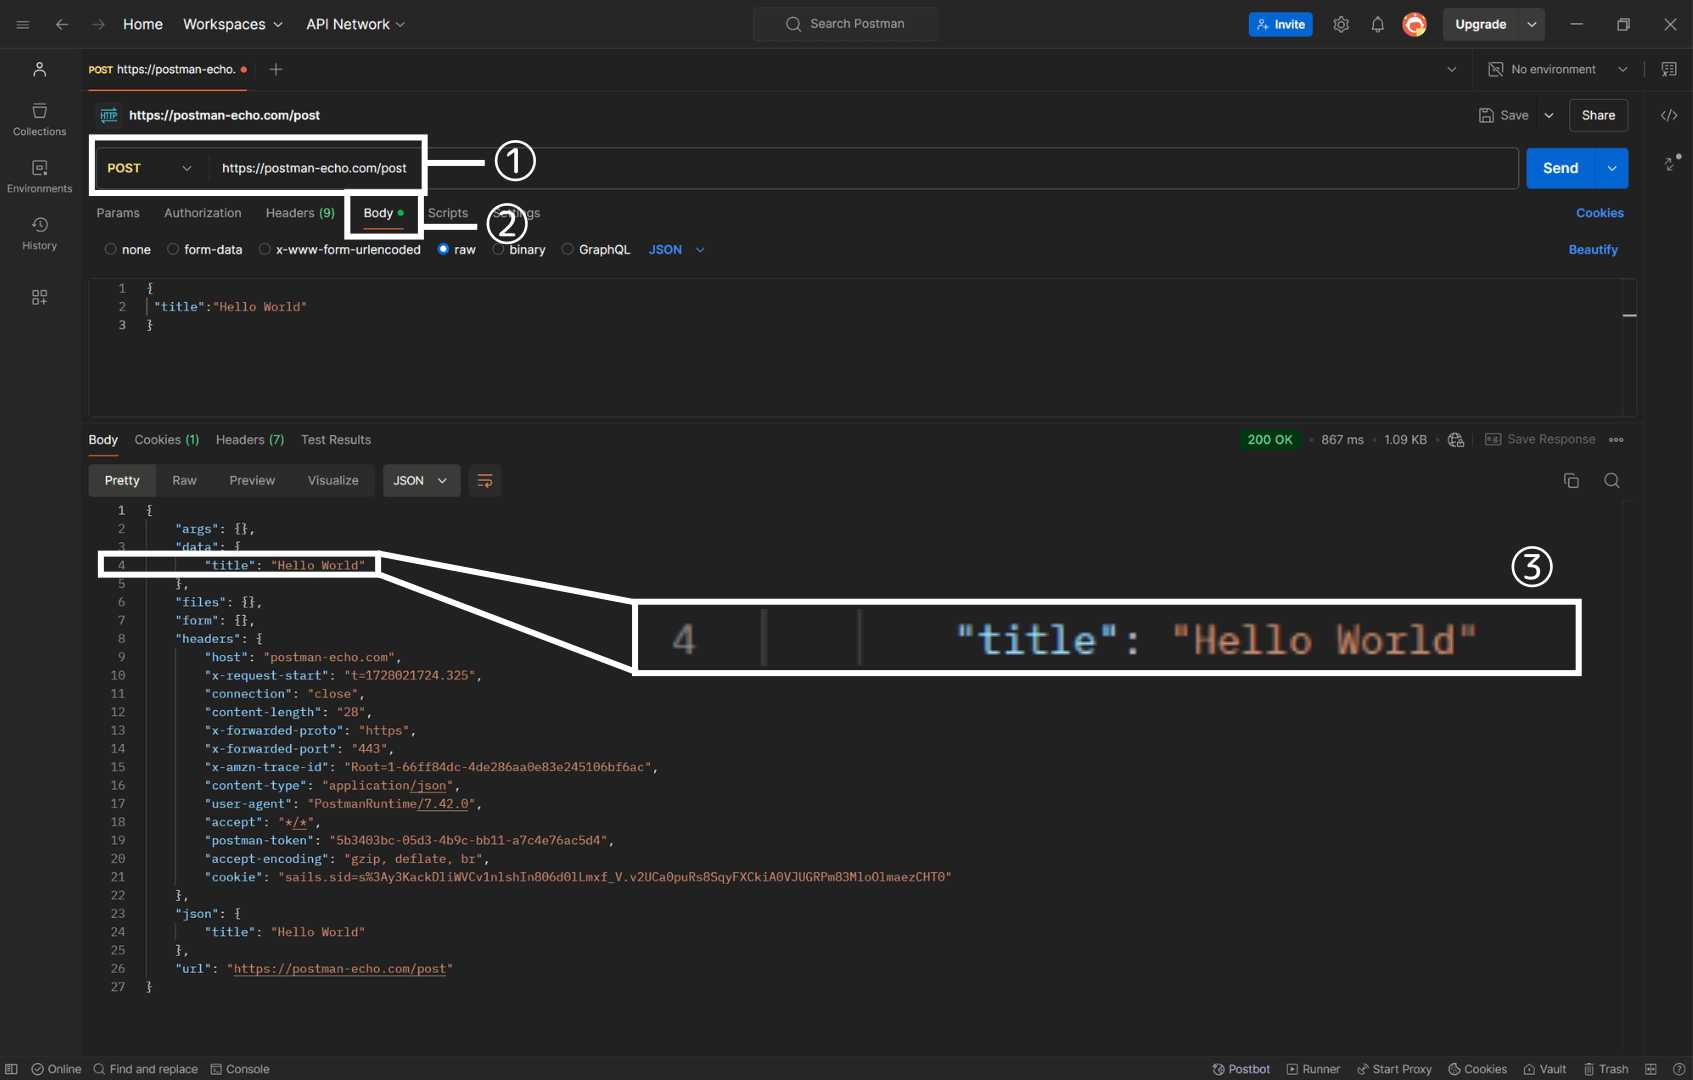Show network information globe icon
The width and height of the screenshot is (1693, 1080).
[x=1456, y=440]
